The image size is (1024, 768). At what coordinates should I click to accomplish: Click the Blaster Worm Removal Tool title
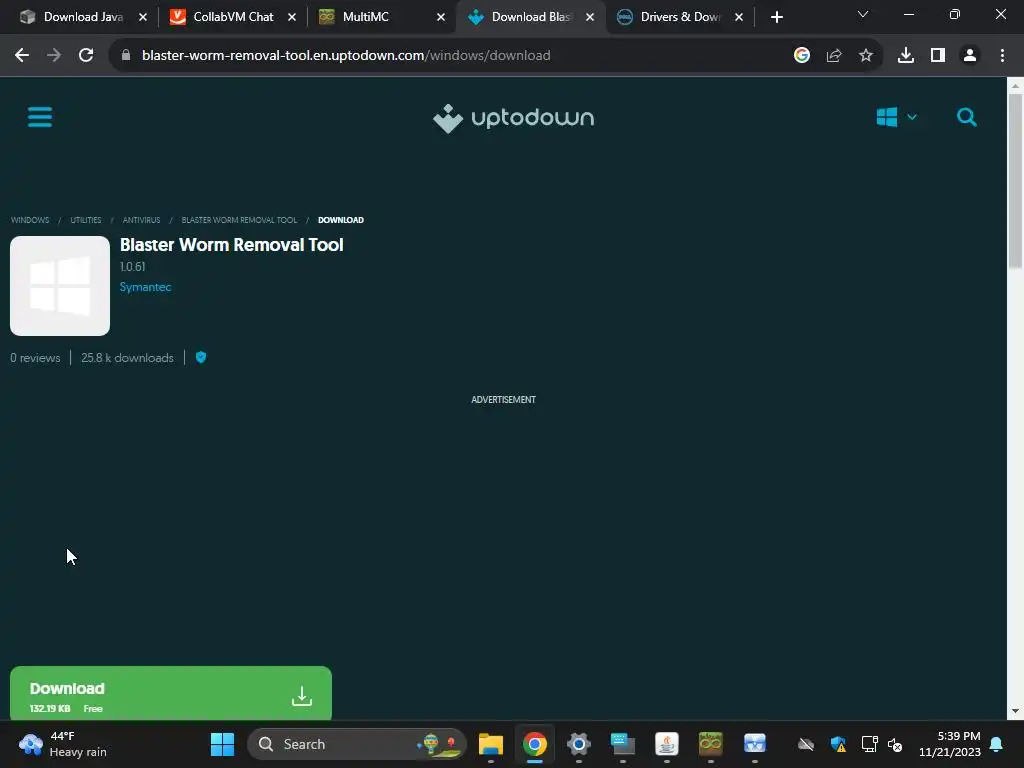pos(231,245)
